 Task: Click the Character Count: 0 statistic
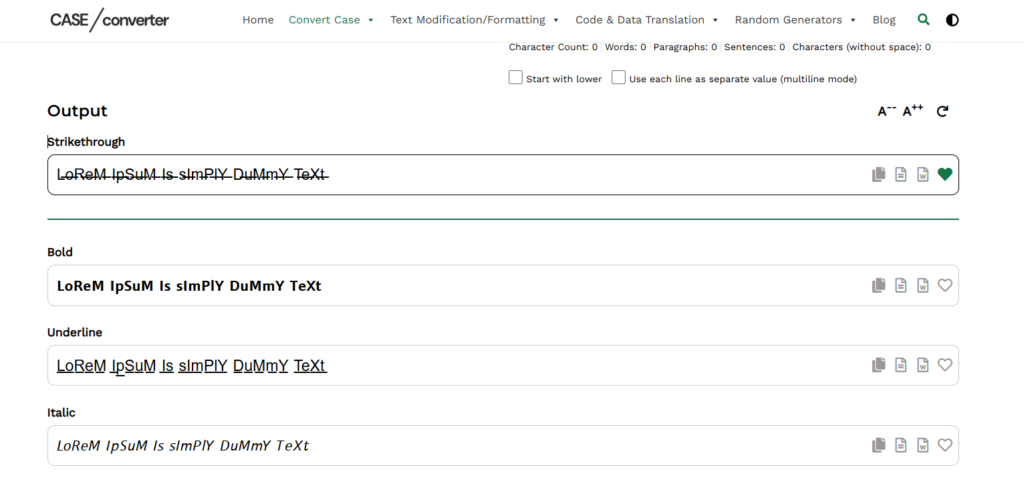click(553, 47)
